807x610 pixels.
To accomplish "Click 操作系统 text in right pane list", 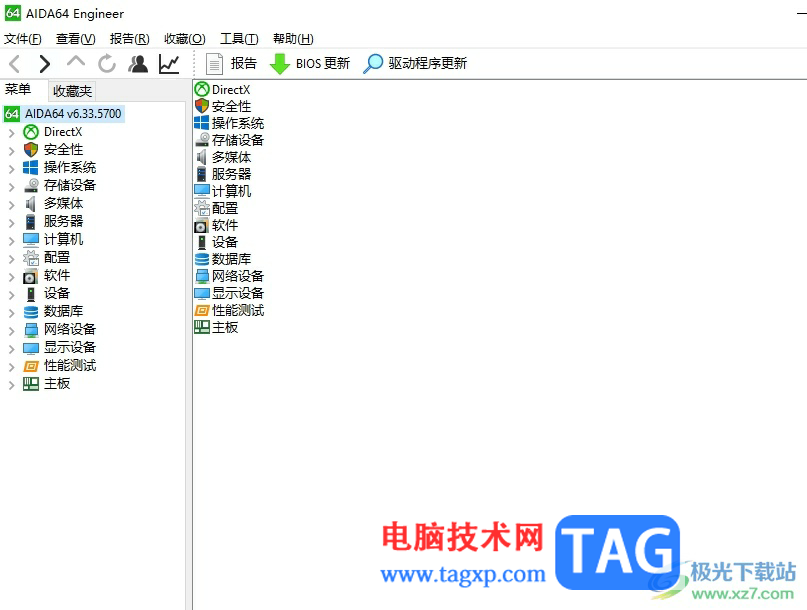I will 238,123.
